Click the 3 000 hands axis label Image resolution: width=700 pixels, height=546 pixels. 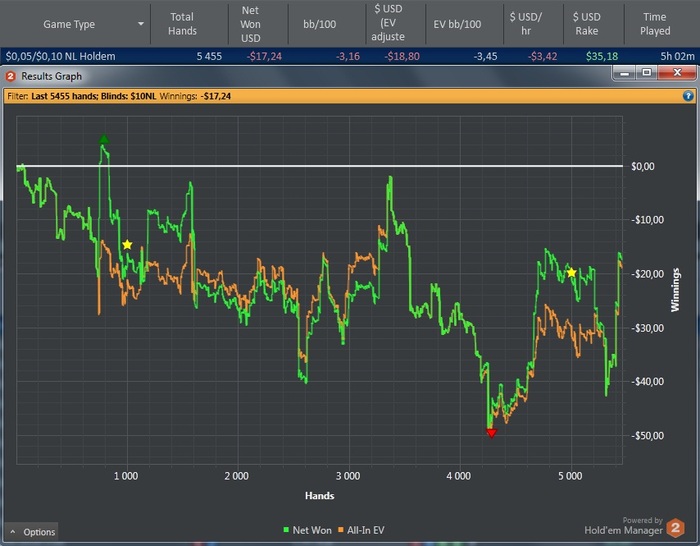coord(348,476)
